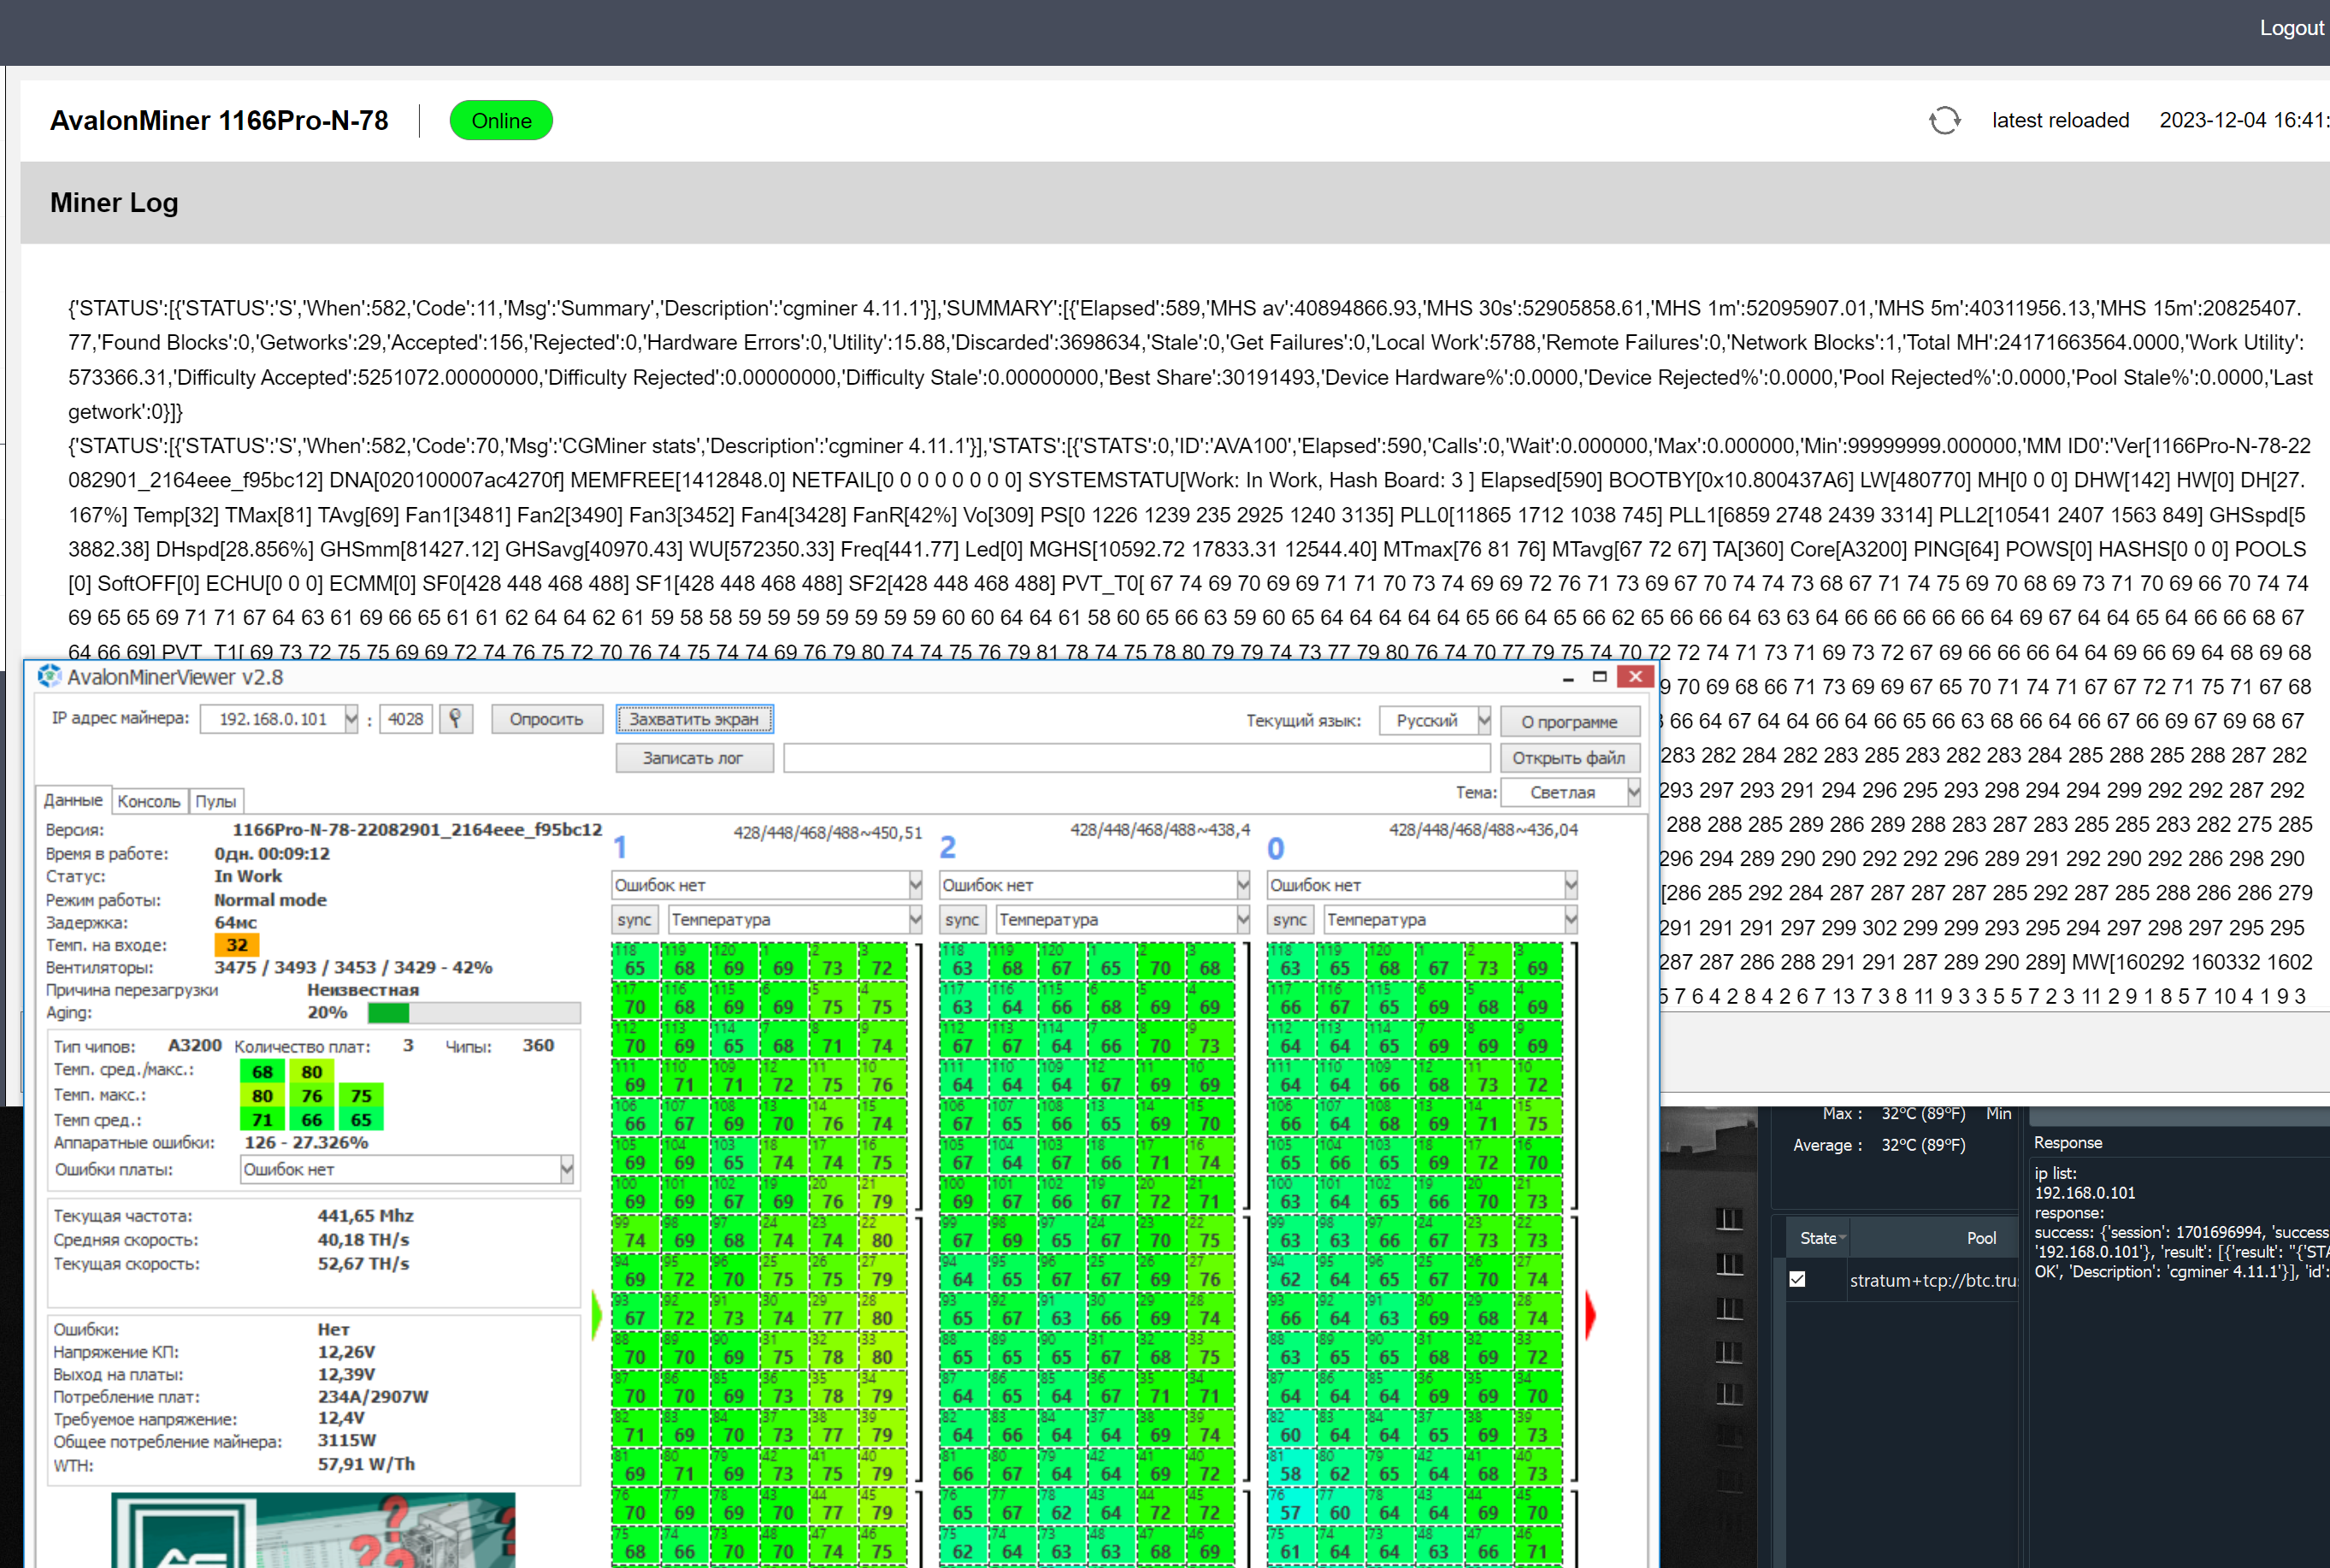The image size is (2330, 1568).
Task: Click the board number 1 label
Action: tap(620, 847)
